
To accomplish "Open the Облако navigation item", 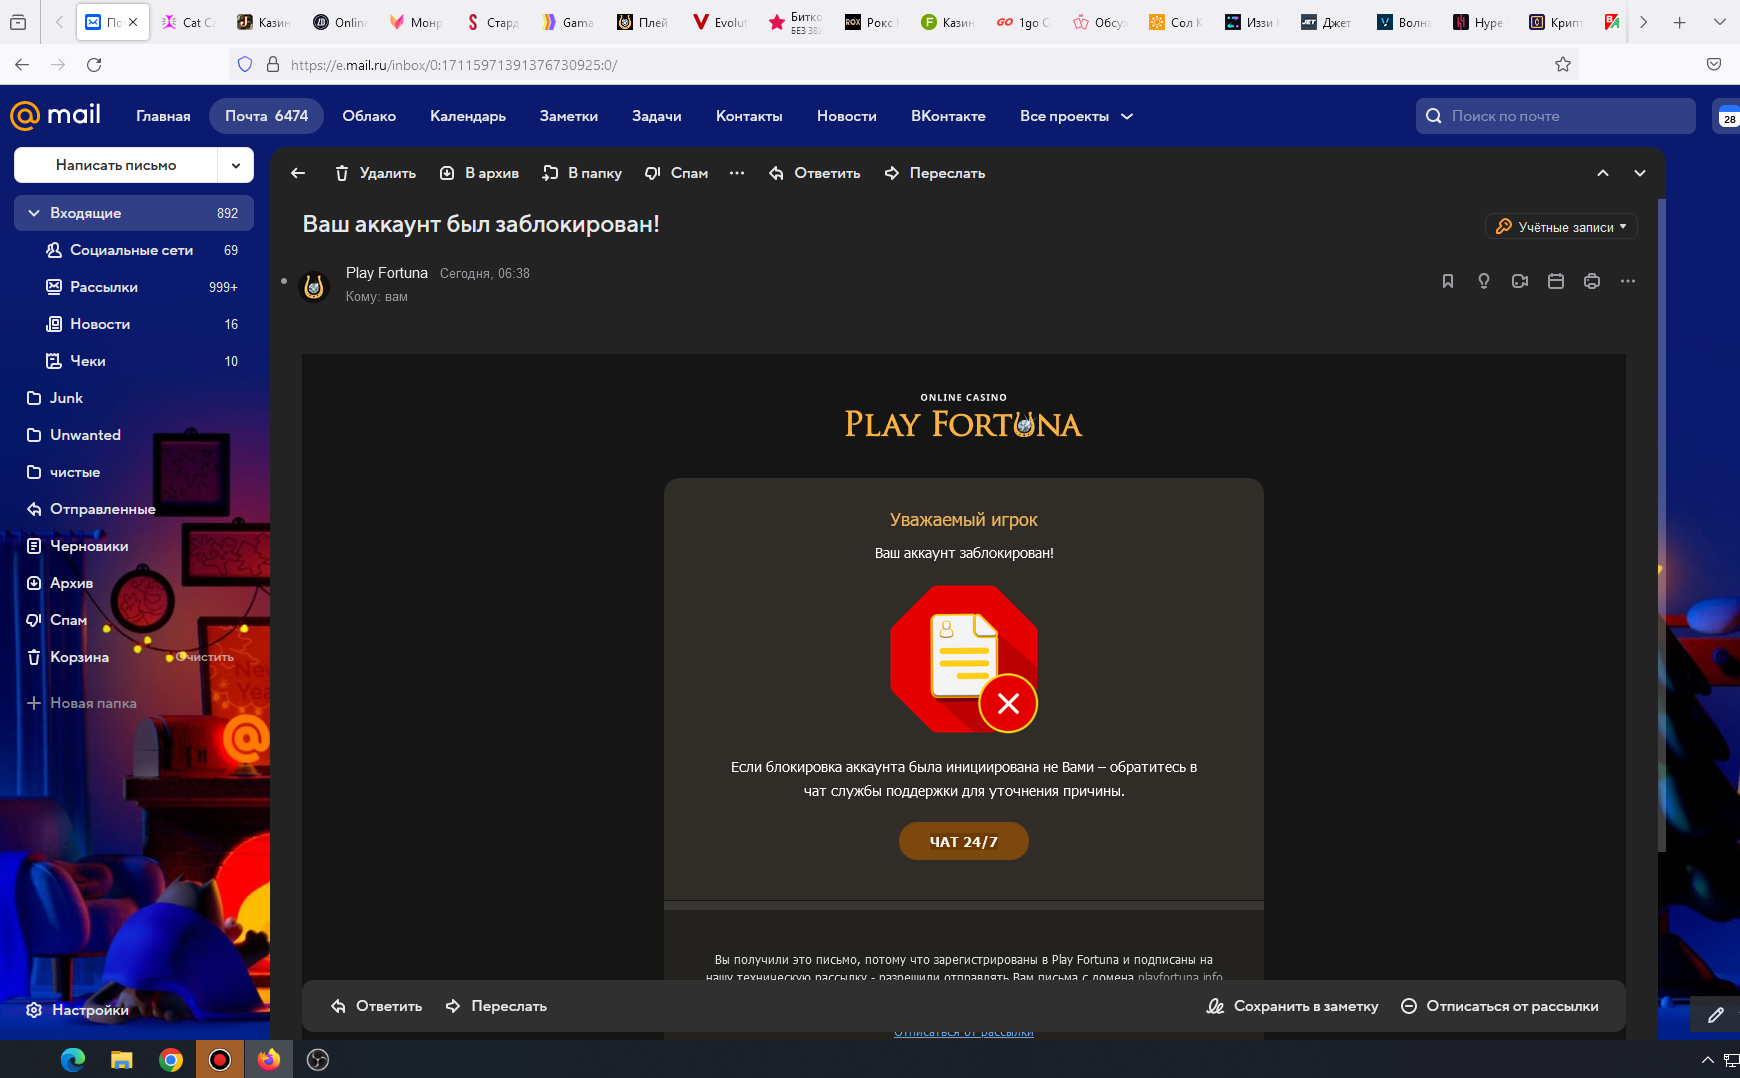I will coord(369,116).
